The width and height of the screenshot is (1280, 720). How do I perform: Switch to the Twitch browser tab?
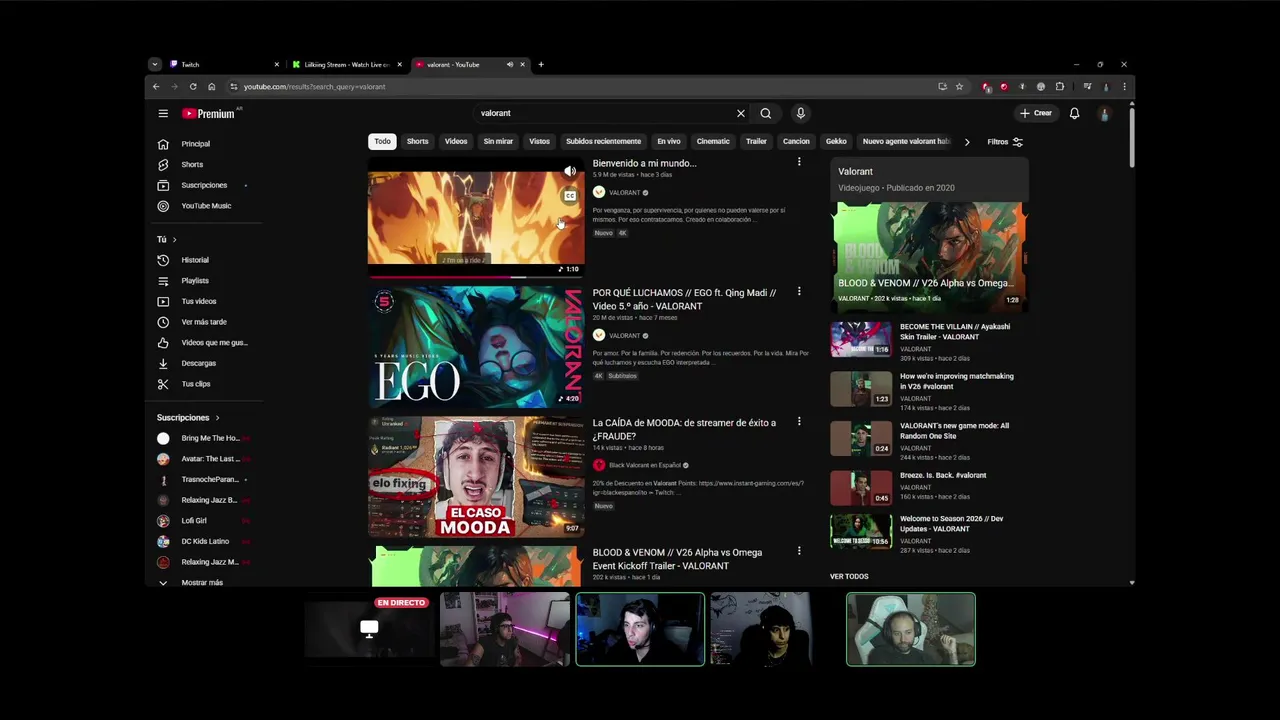(222, 64)
